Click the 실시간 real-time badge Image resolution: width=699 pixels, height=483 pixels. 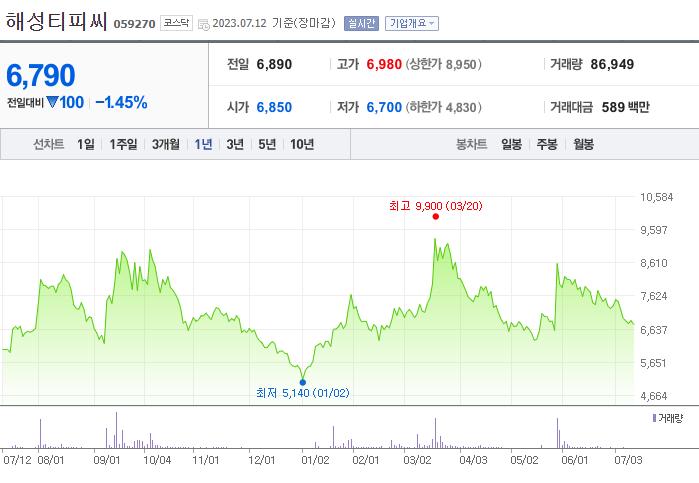point(361,23)
